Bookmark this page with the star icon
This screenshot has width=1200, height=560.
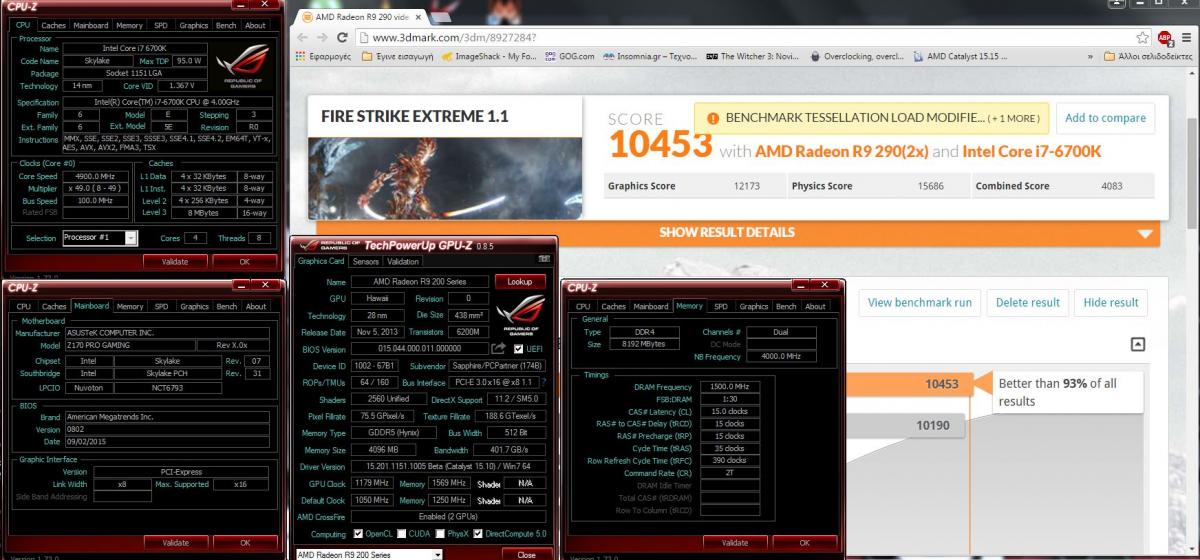point(1143,38)
